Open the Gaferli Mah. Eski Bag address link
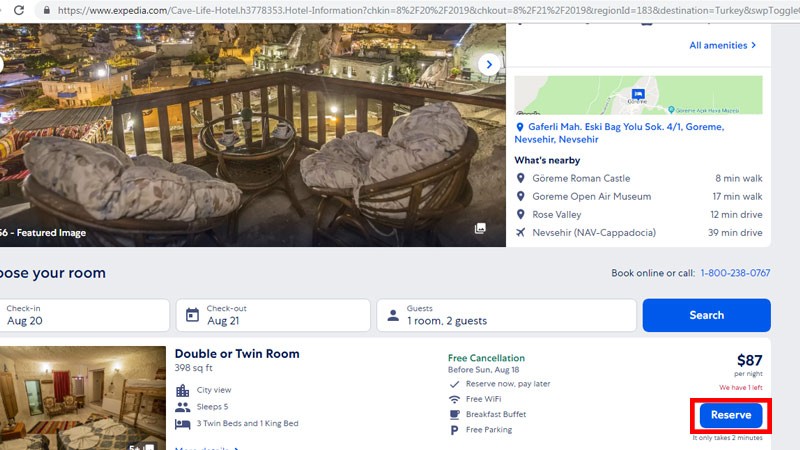Image resolution: width=800 pixels, height=450 pixels. pos(619,133)
